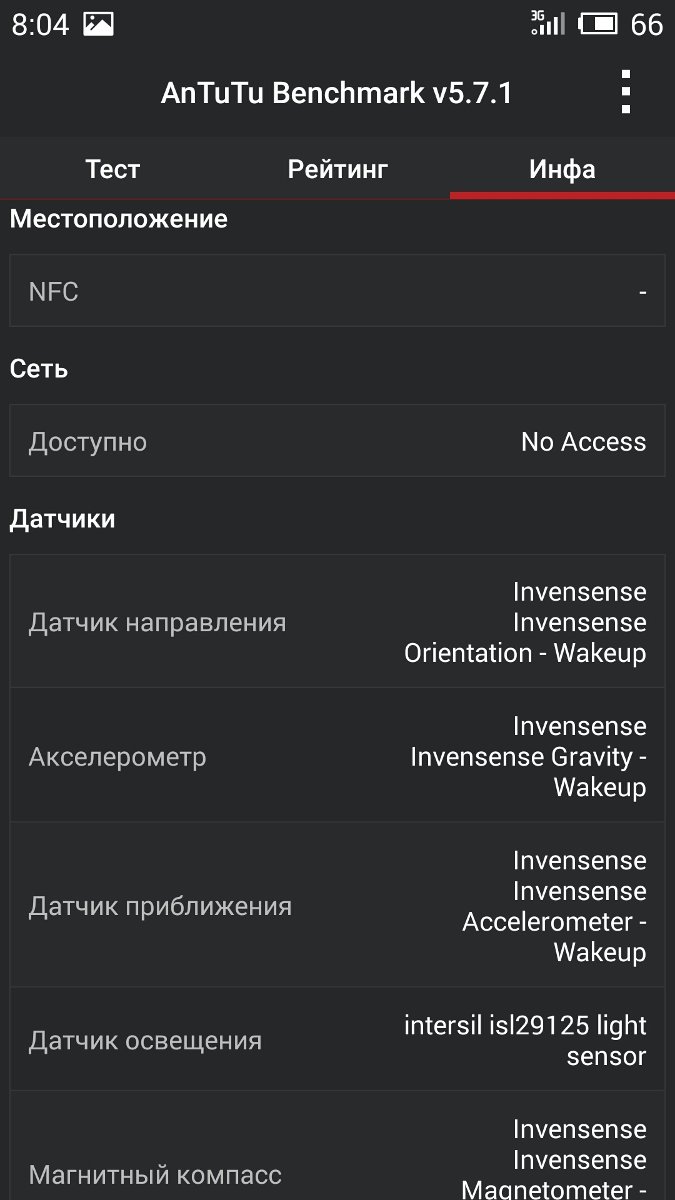Tap the Датчик освещения row
This screenshot has width=675, height=1200.
pyautogui.click(x=337, y=1040)
